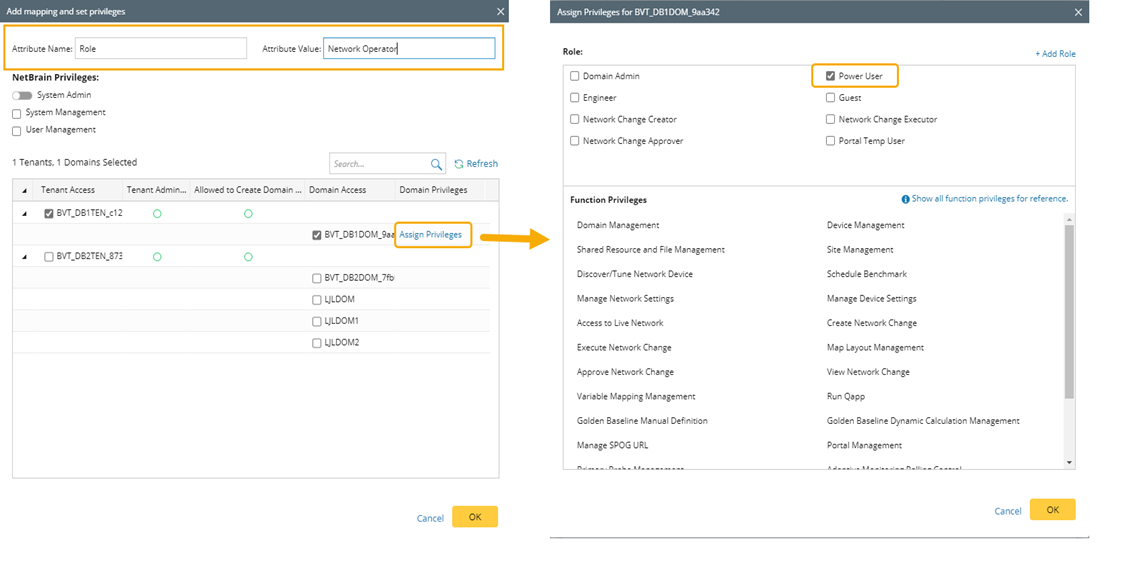Viewport: 1148px width, 572px height.
Task: Click scrollbar down arrow in Function Privileges
Action: [x=1069, y=462]
